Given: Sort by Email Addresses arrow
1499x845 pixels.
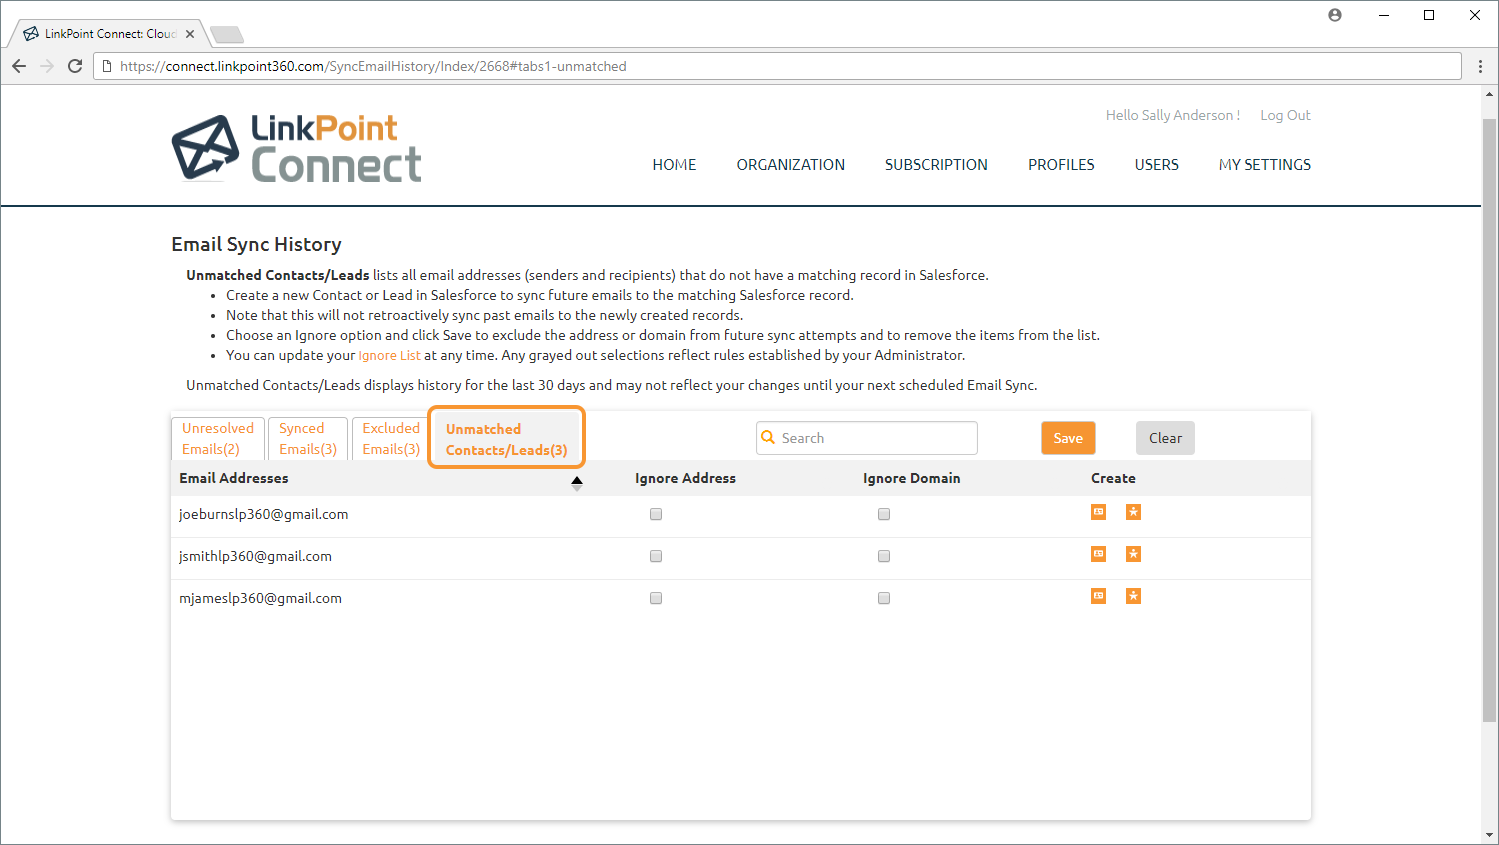Looking at the screenshot, I should (577, 483).
